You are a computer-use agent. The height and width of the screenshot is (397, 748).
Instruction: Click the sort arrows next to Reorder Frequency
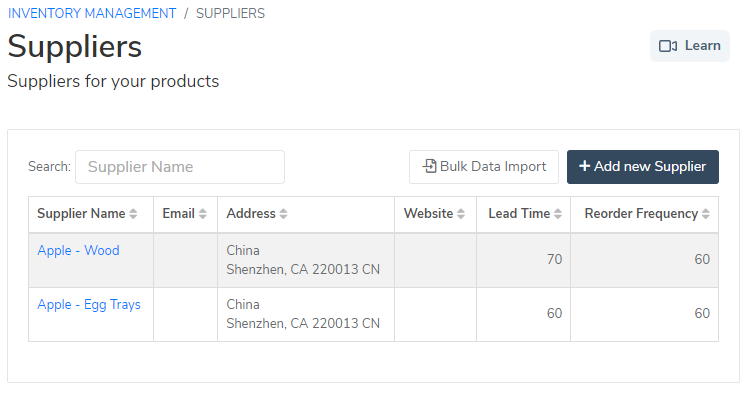(x=706, y=214)
